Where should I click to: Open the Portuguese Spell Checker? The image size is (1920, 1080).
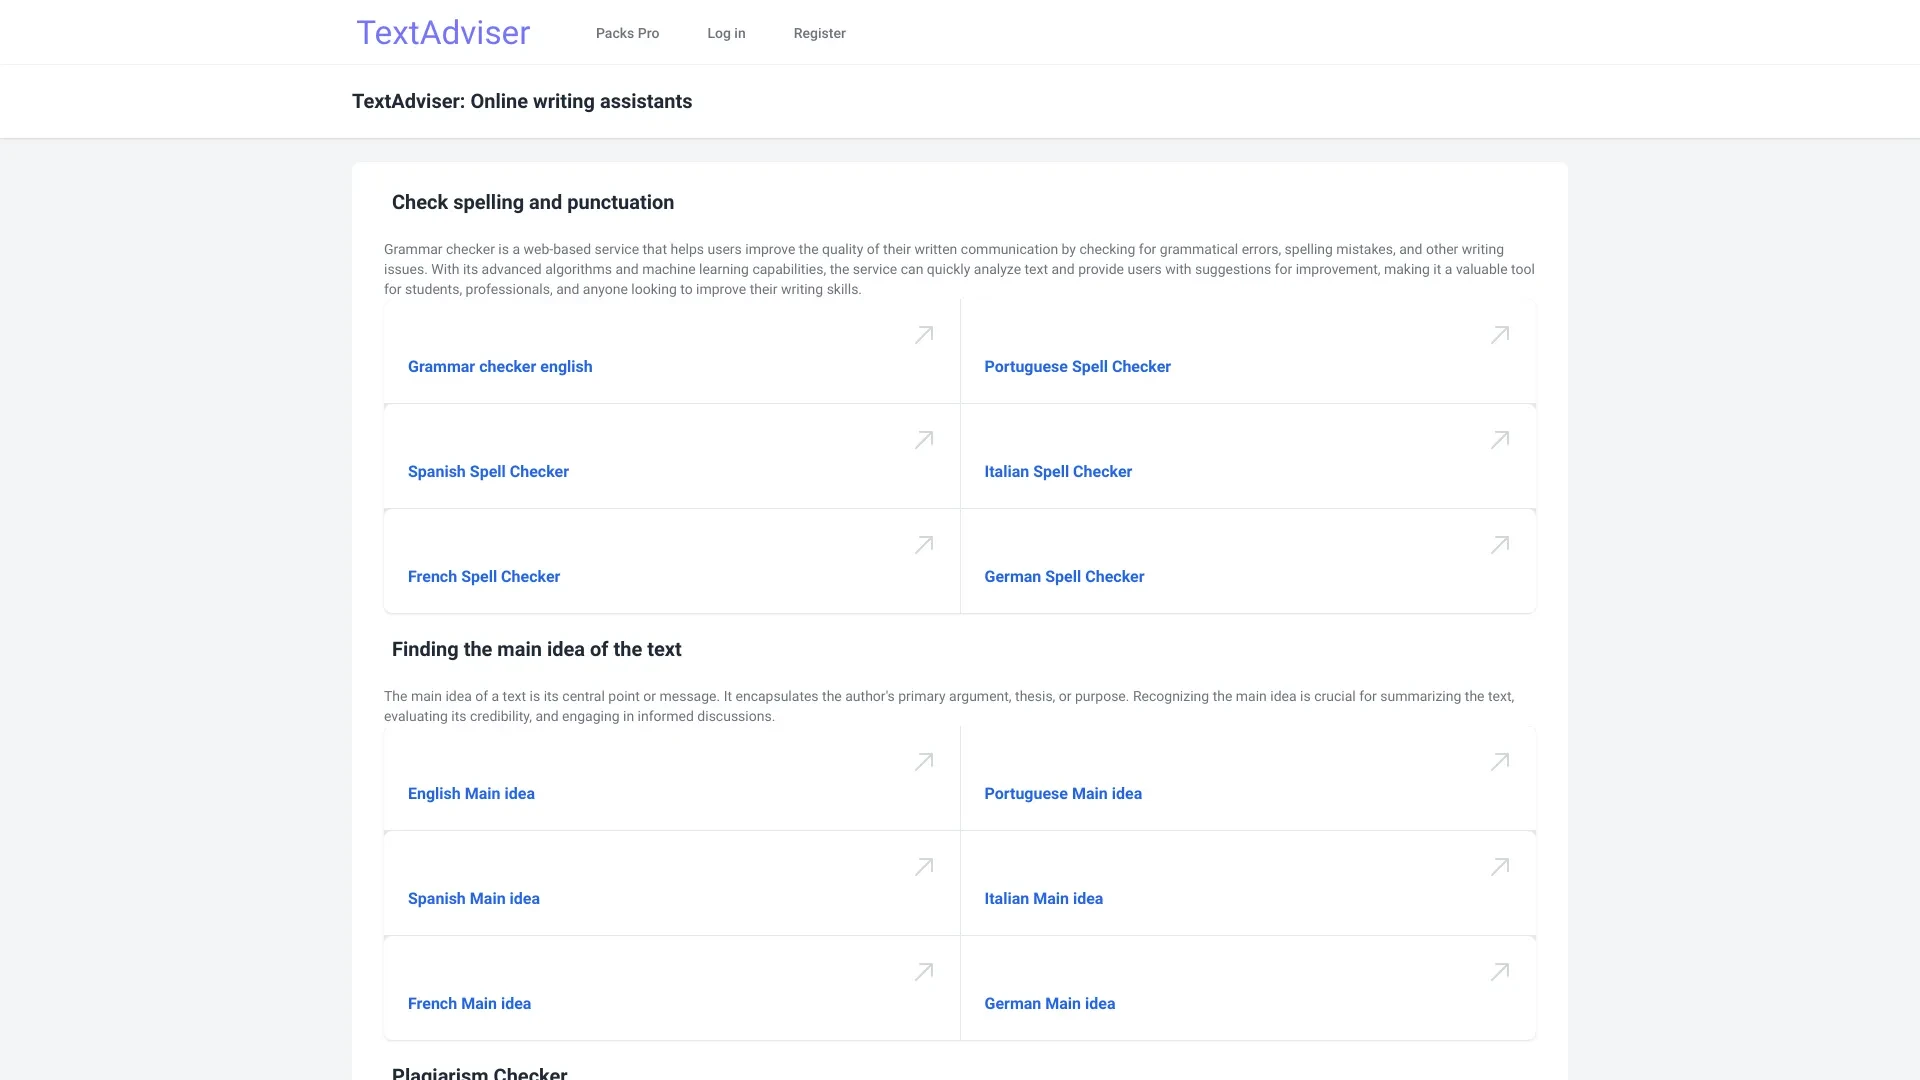point(1078,366)
